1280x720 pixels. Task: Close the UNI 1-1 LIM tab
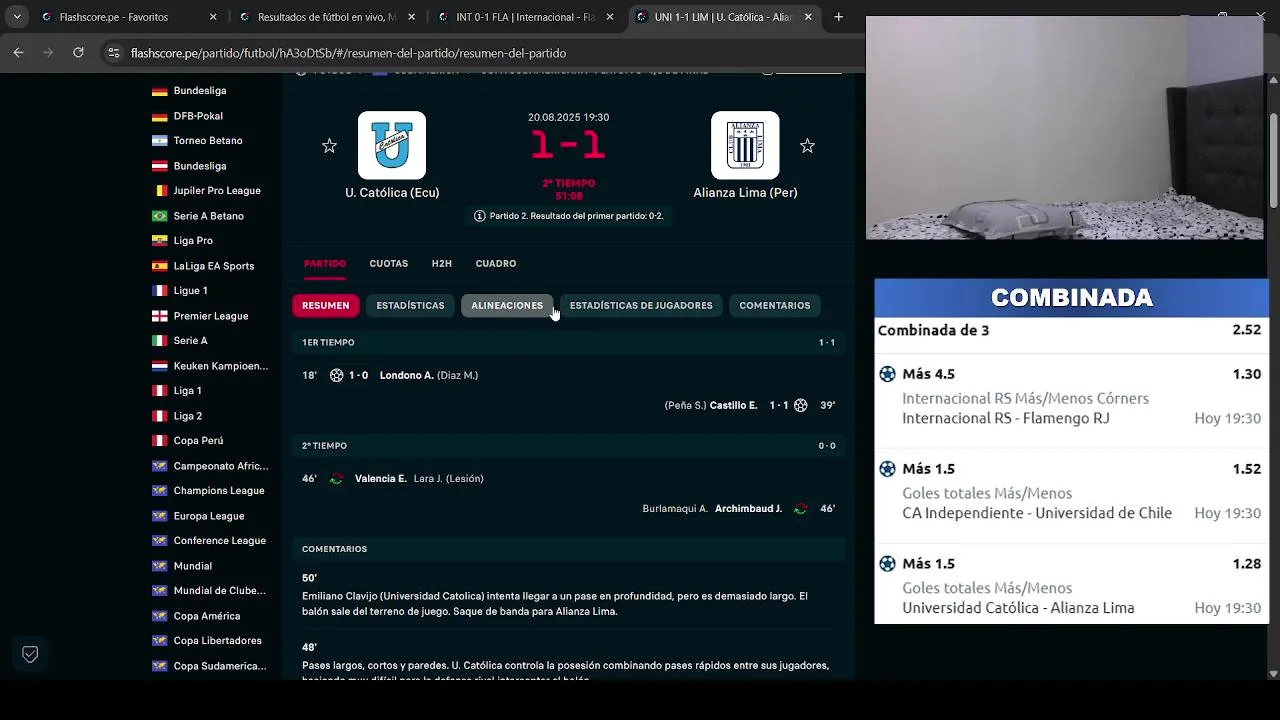pyautogui.click(x=808, y=17)
